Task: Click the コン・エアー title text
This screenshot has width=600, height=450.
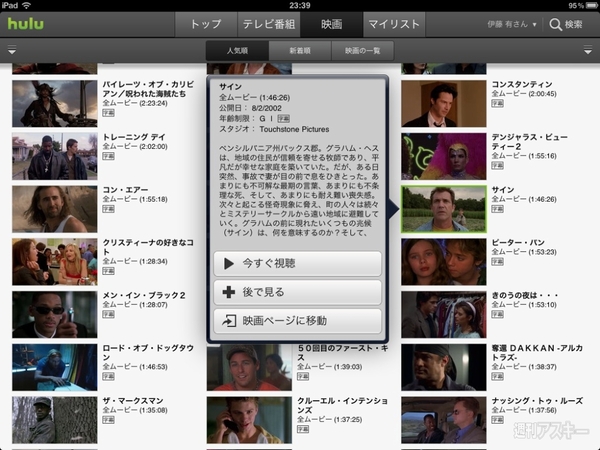Action: (125, 190)
